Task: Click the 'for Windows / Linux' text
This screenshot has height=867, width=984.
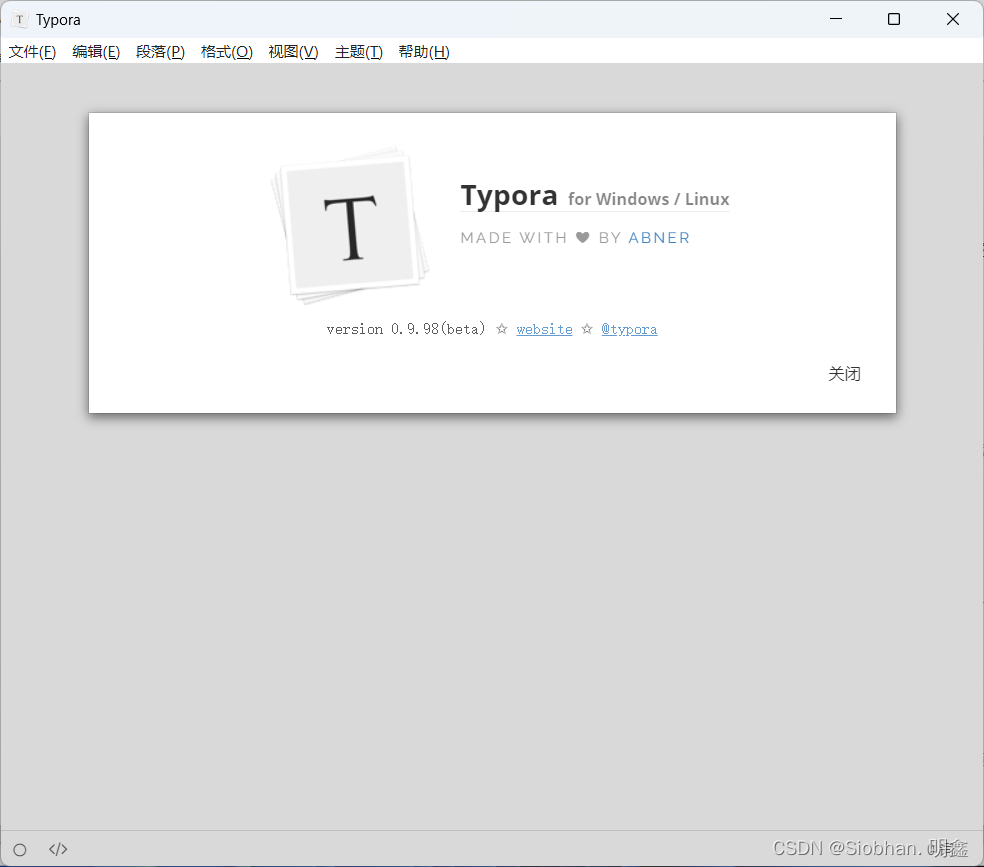Action: [x=648, y=199]
